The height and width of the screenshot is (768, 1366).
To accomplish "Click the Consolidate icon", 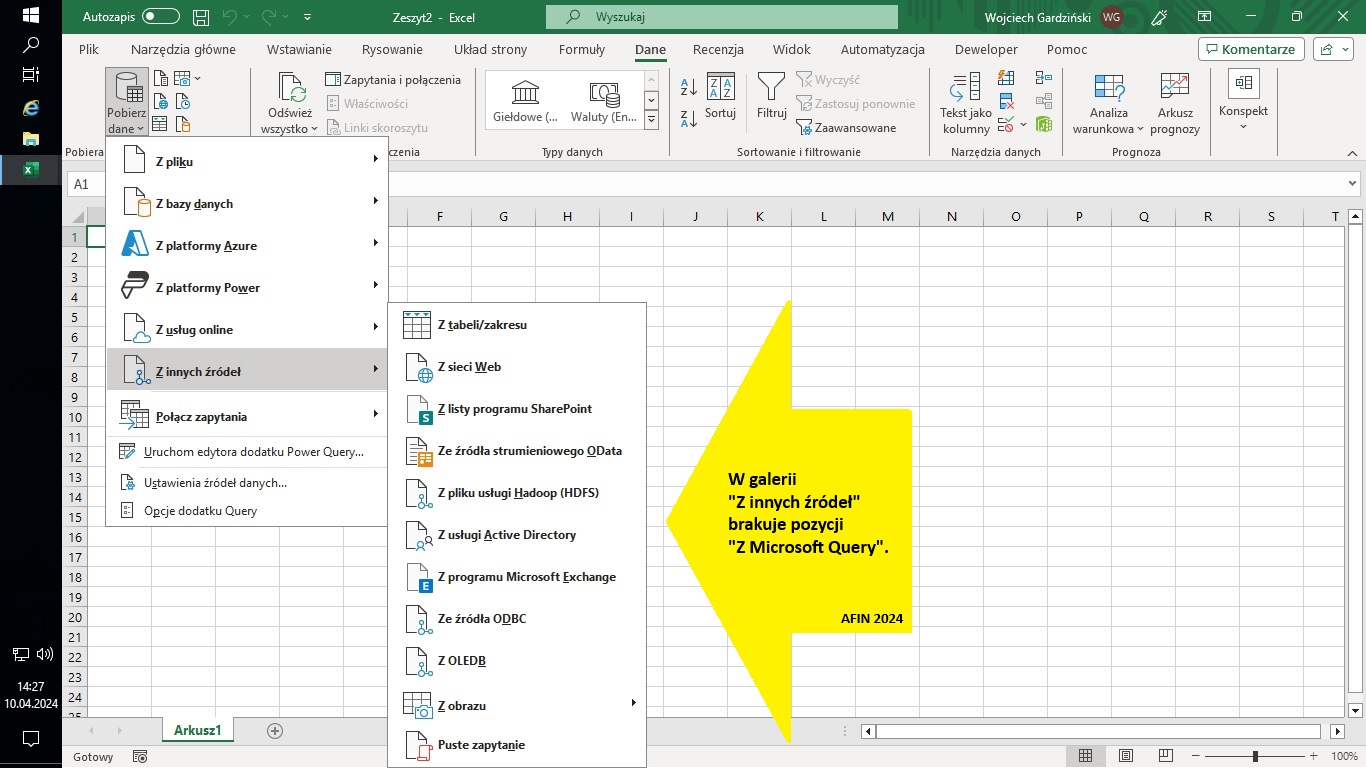I will point(1044,79).
